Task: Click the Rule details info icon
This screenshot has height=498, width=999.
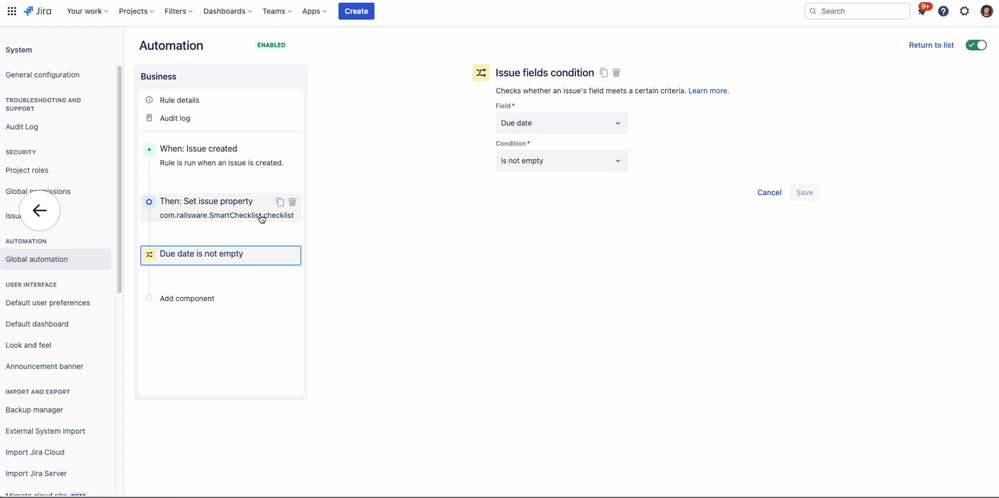Action: pos(149,100)
